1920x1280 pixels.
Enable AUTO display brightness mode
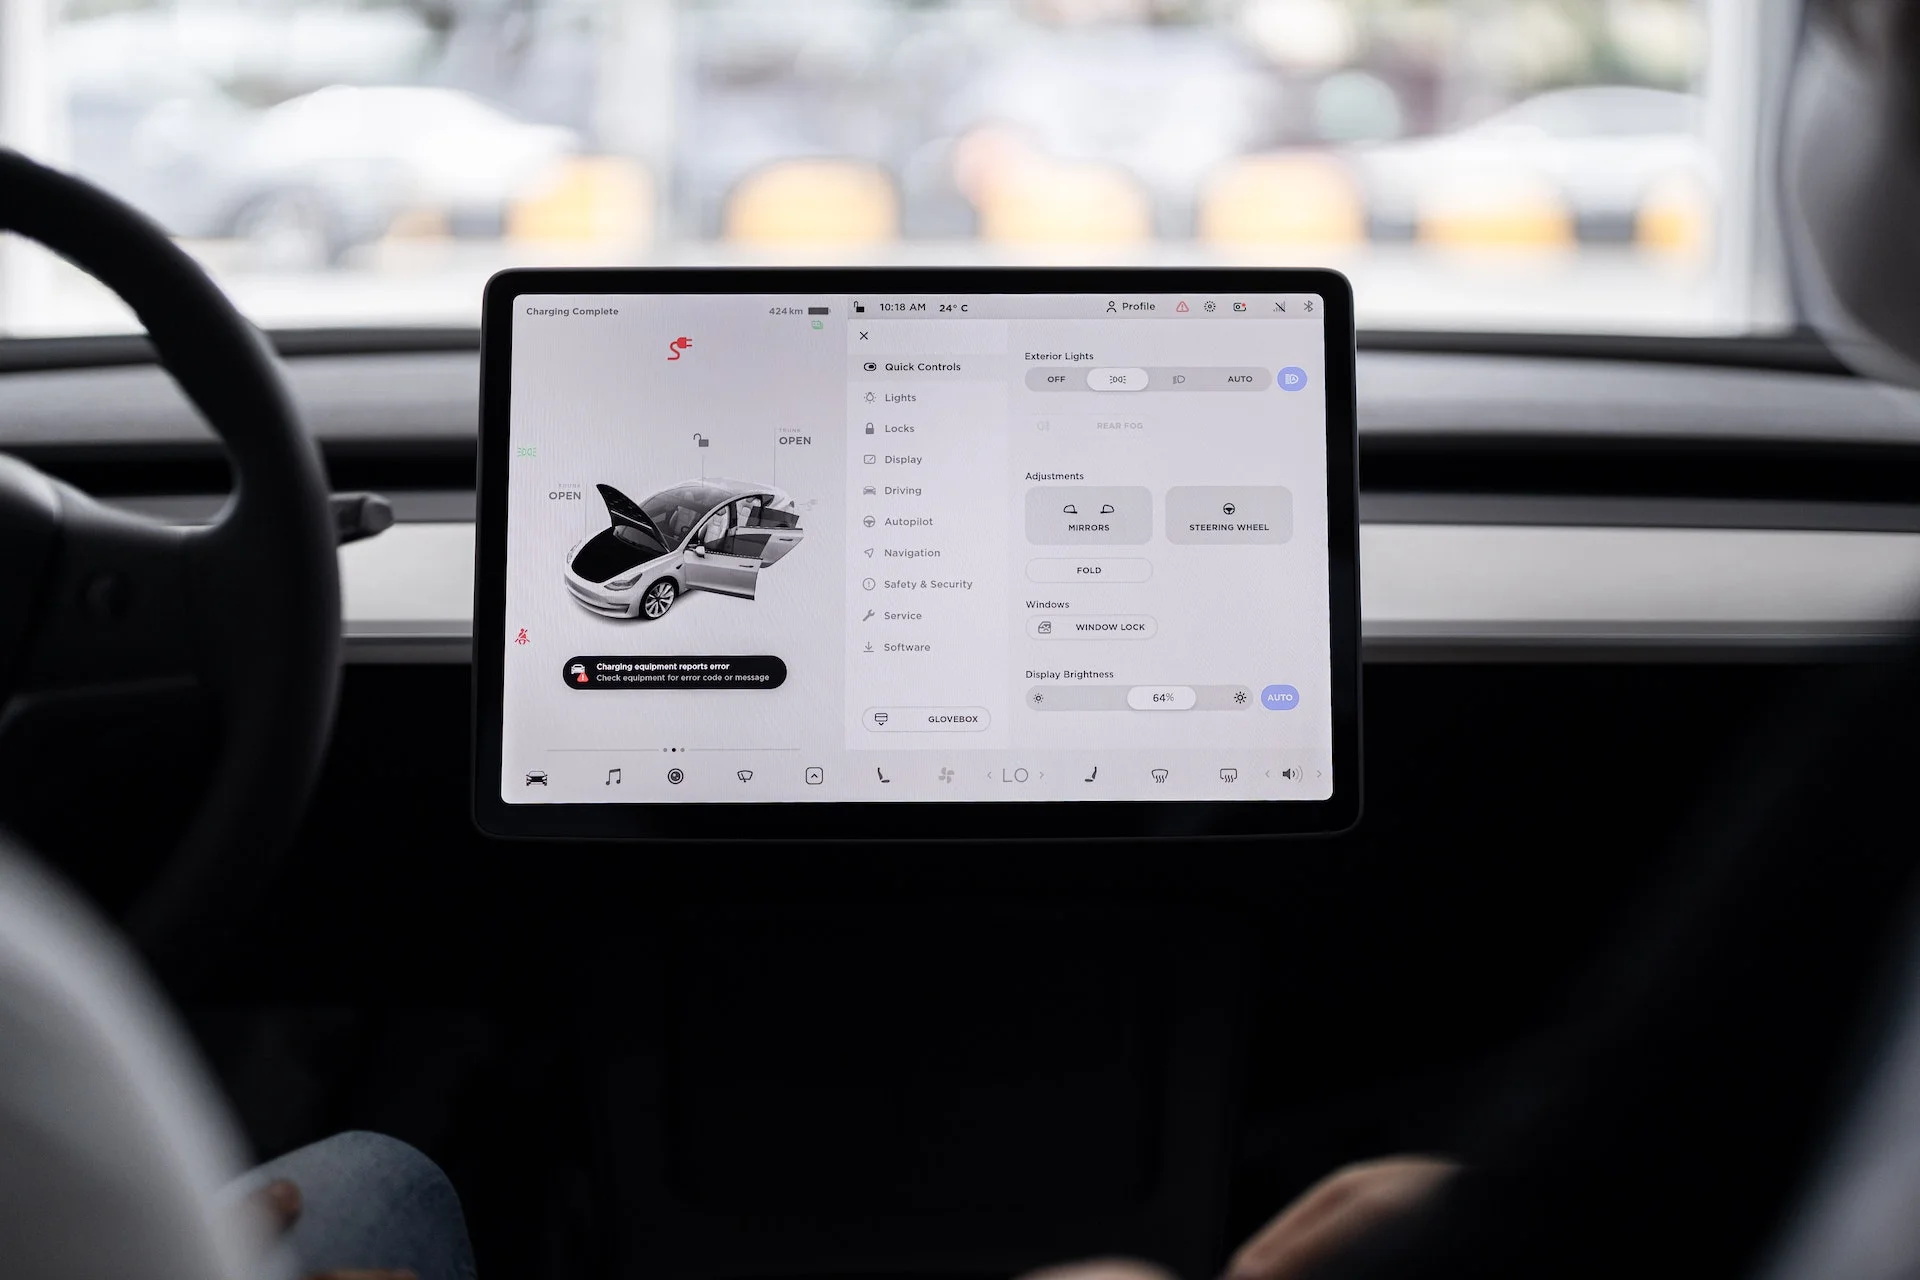click(1281, 697)
